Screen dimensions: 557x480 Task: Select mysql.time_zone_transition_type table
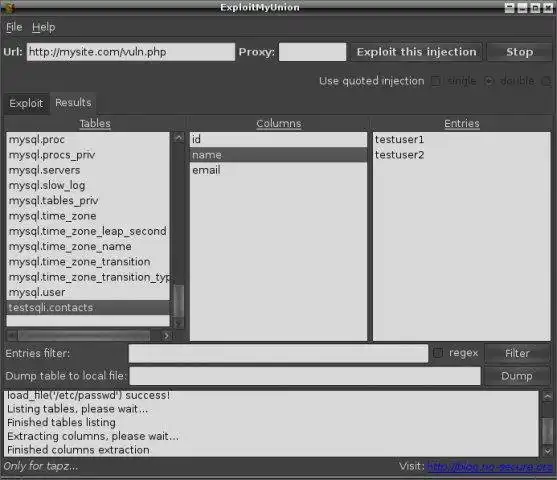88,277
